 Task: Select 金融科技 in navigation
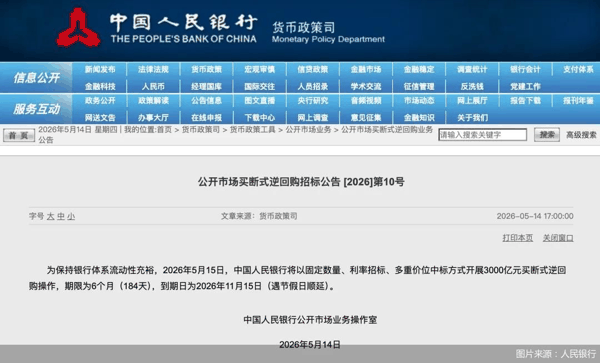pos(100,86)
